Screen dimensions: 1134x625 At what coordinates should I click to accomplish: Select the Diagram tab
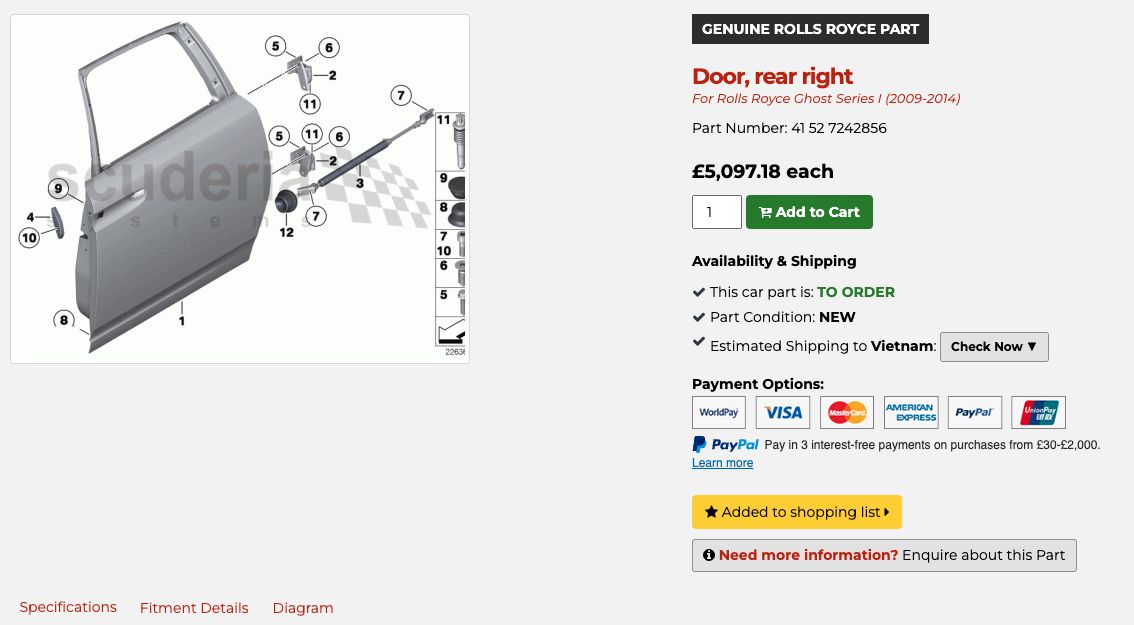[303, 608]
